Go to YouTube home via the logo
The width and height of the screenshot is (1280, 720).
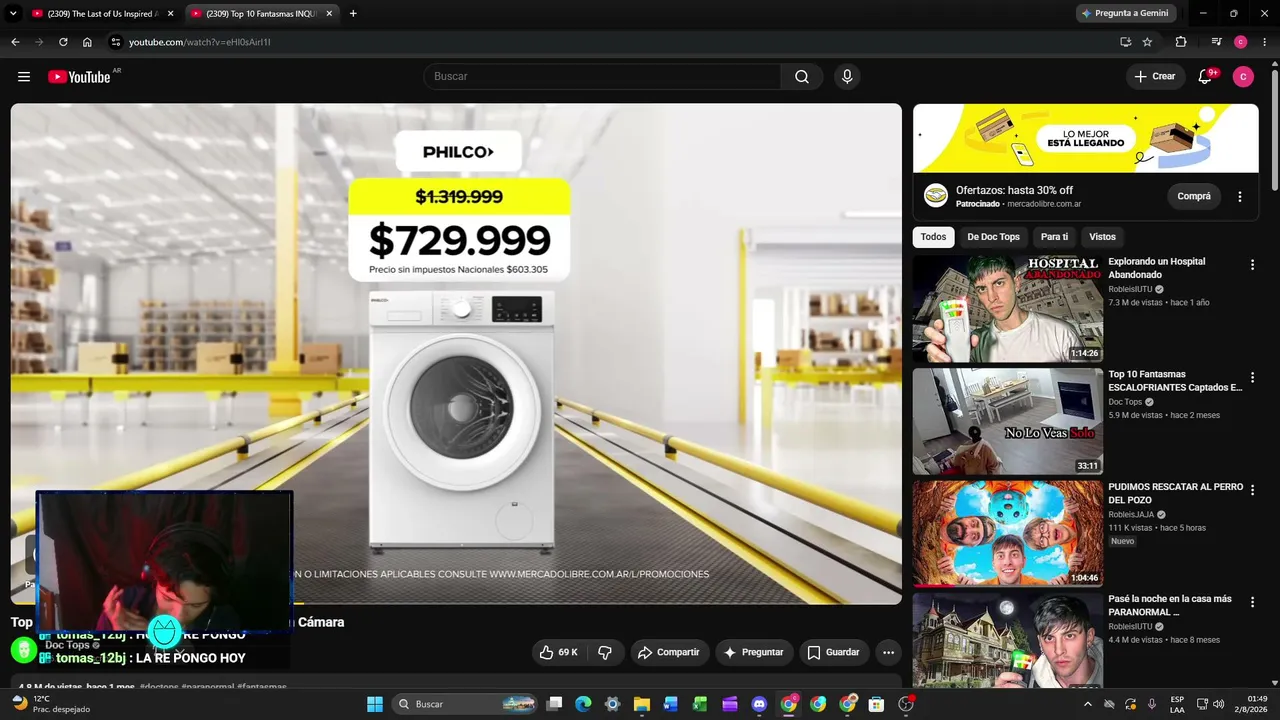click(79, 77)
